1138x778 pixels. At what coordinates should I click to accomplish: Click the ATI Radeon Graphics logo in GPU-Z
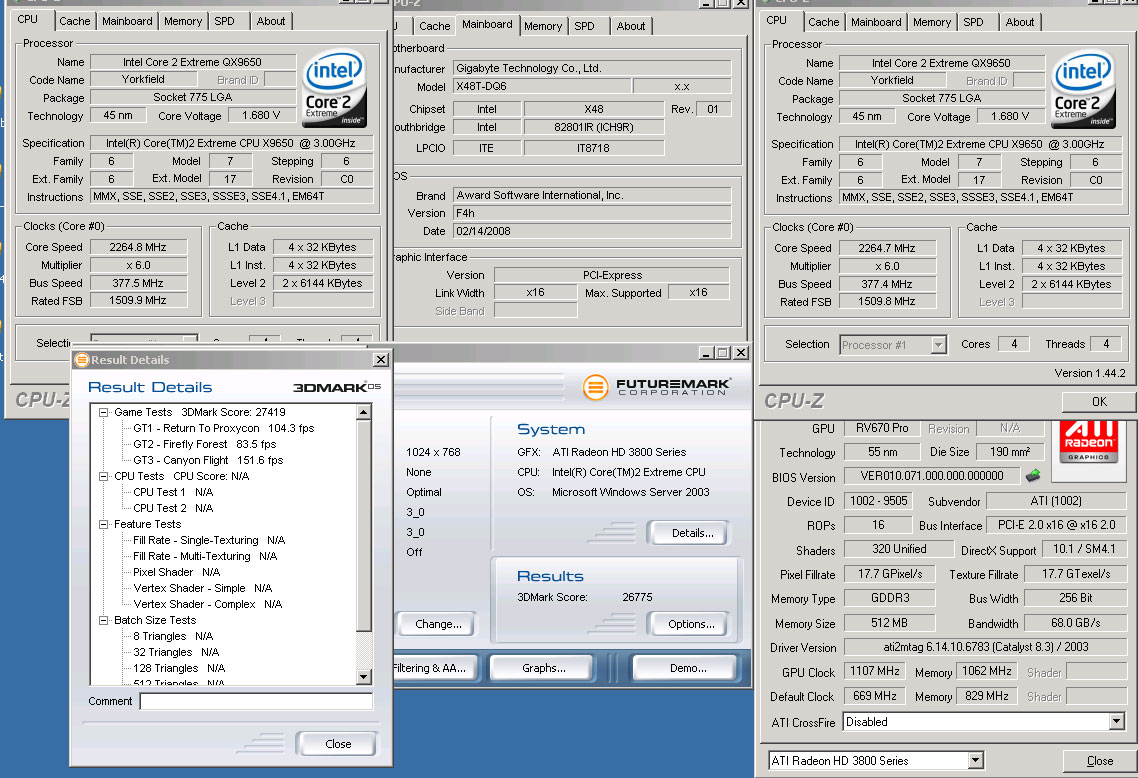point(1088,441)
